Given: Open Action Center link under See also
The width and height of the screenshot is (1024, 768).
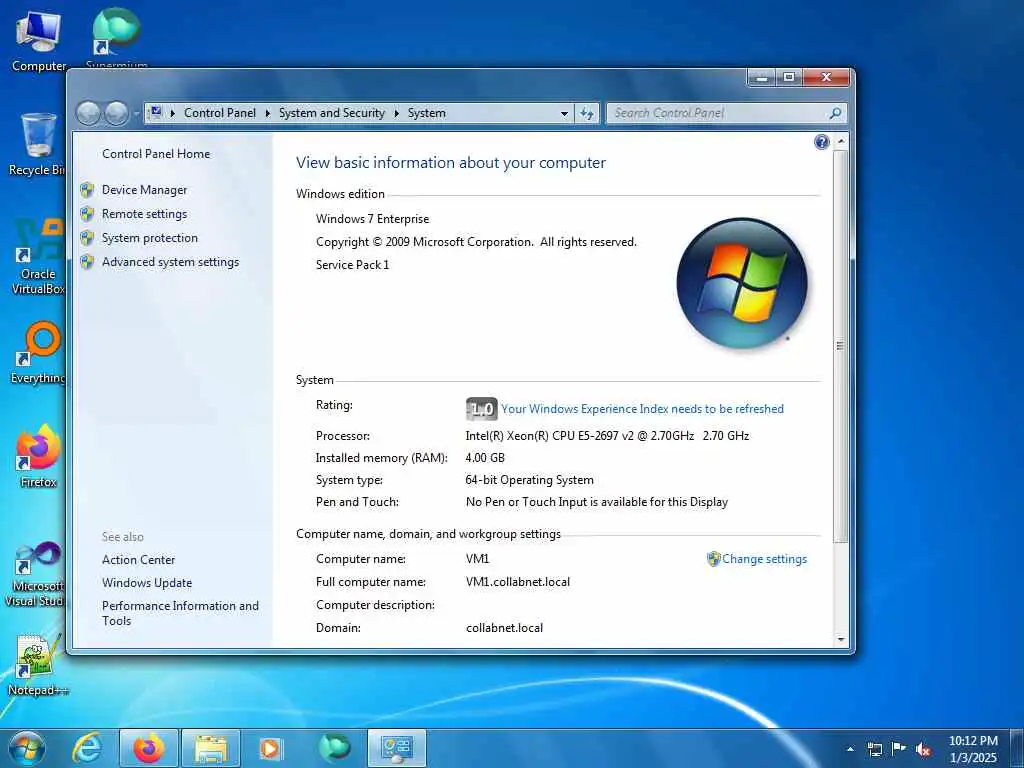Looking at the screenshot, I should 138,560.
